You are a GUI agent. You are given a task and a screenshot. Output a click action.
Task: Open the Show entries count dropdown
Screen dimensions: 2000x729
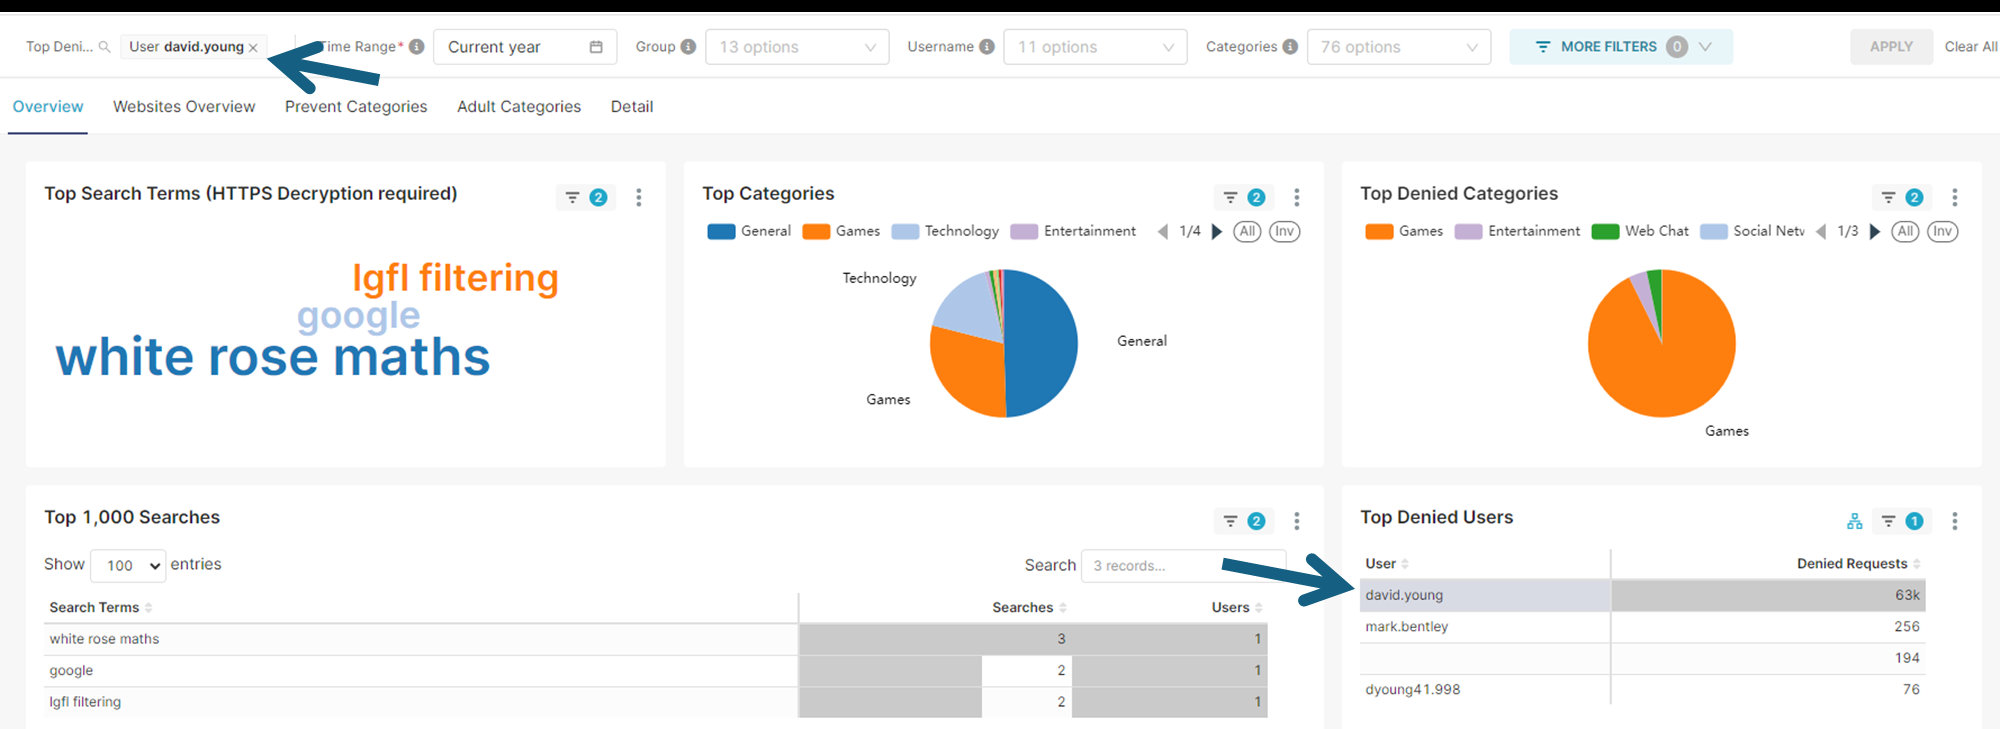[x=128, y=566]
